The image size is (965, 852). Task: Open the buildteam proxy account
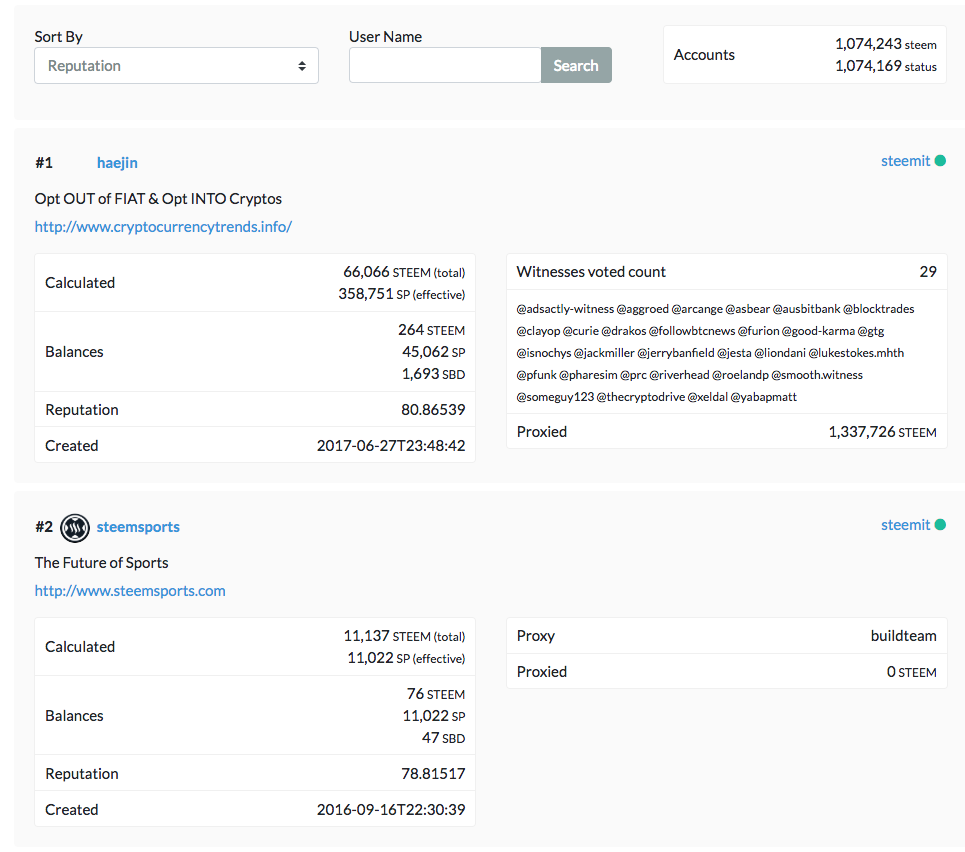click(x=903, y=636)
